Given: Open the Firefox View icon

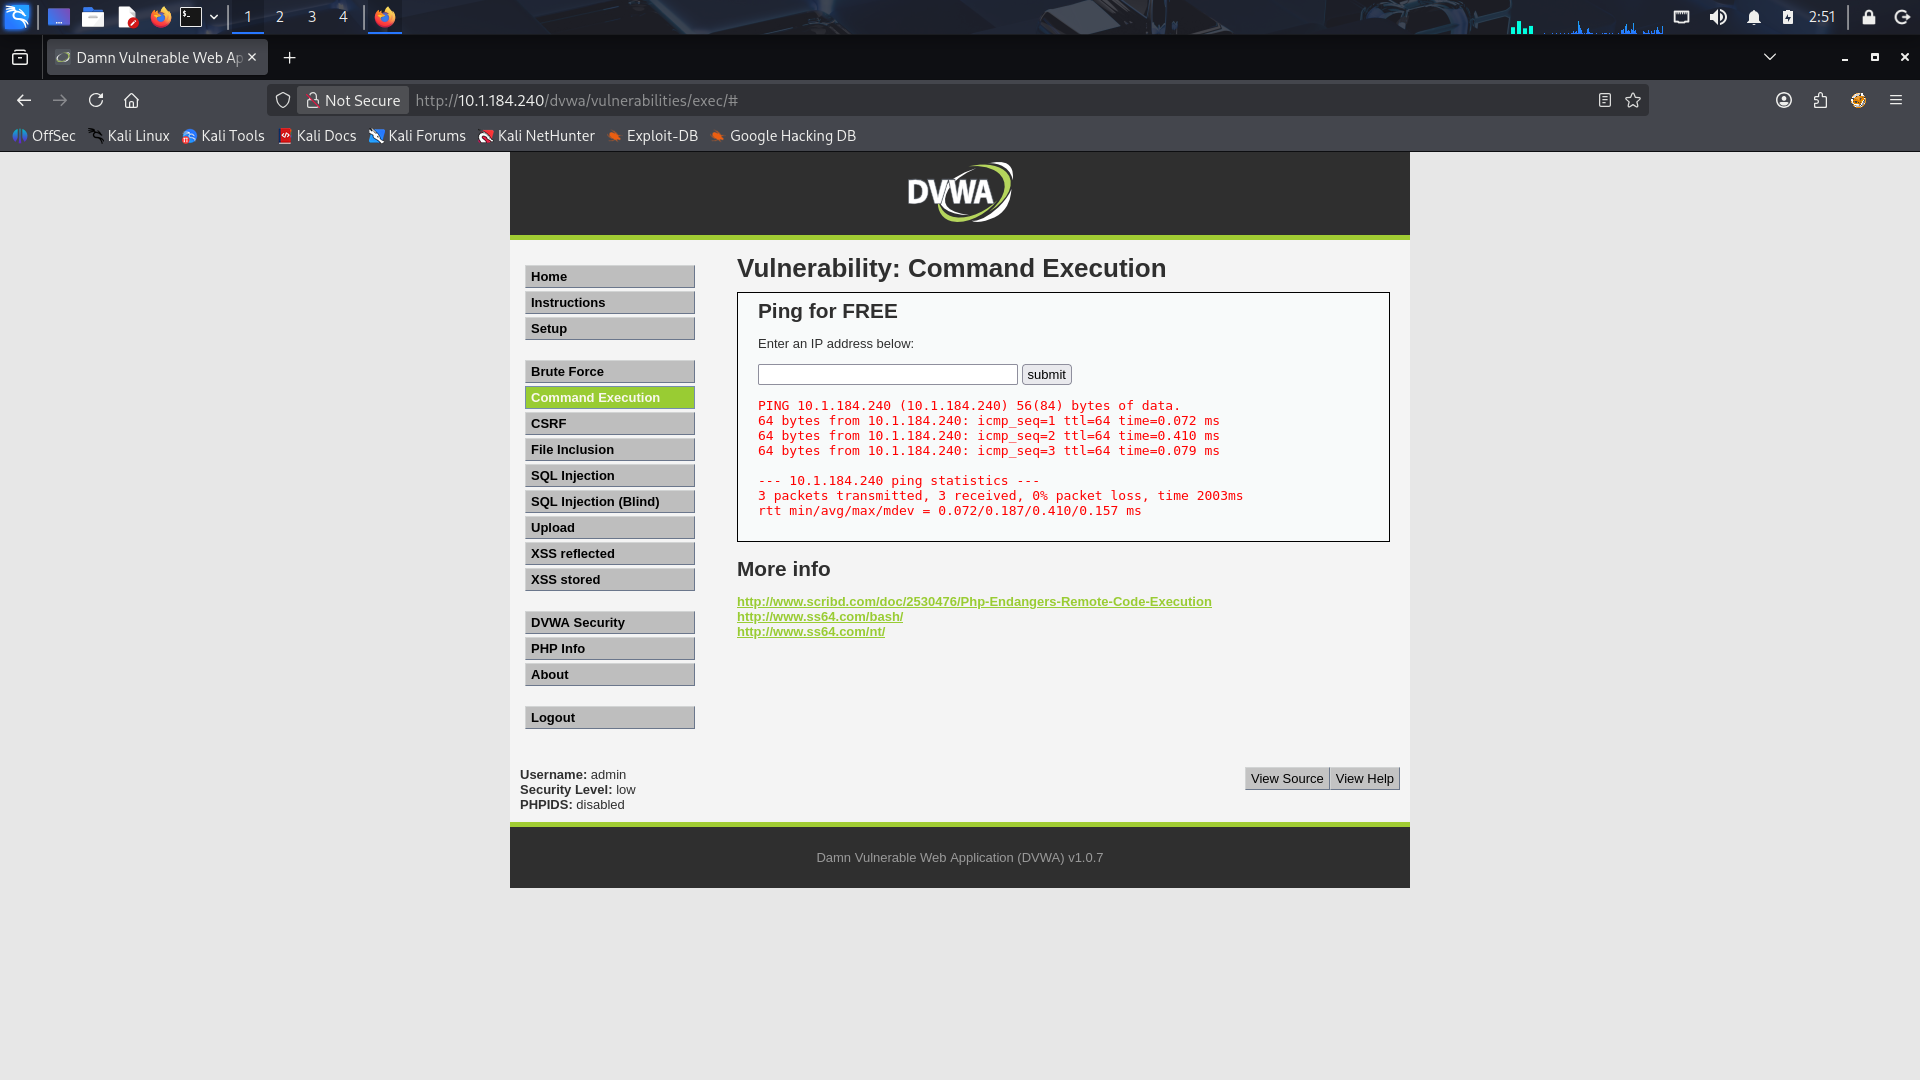Looking at the screenshot, I should (20, 58).
